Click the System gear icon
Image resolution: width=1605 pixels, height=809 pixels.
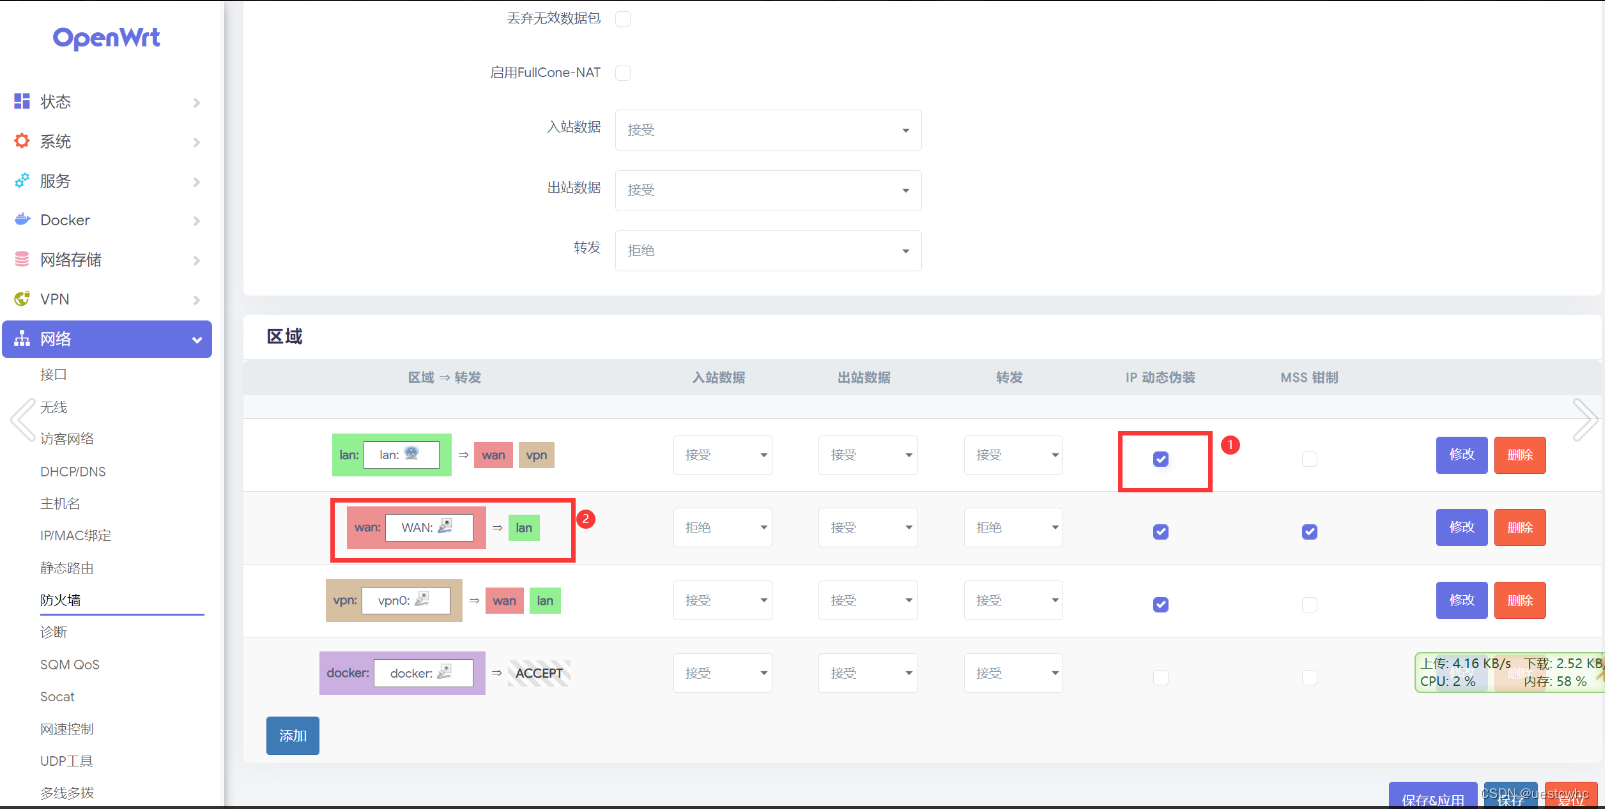22,141
